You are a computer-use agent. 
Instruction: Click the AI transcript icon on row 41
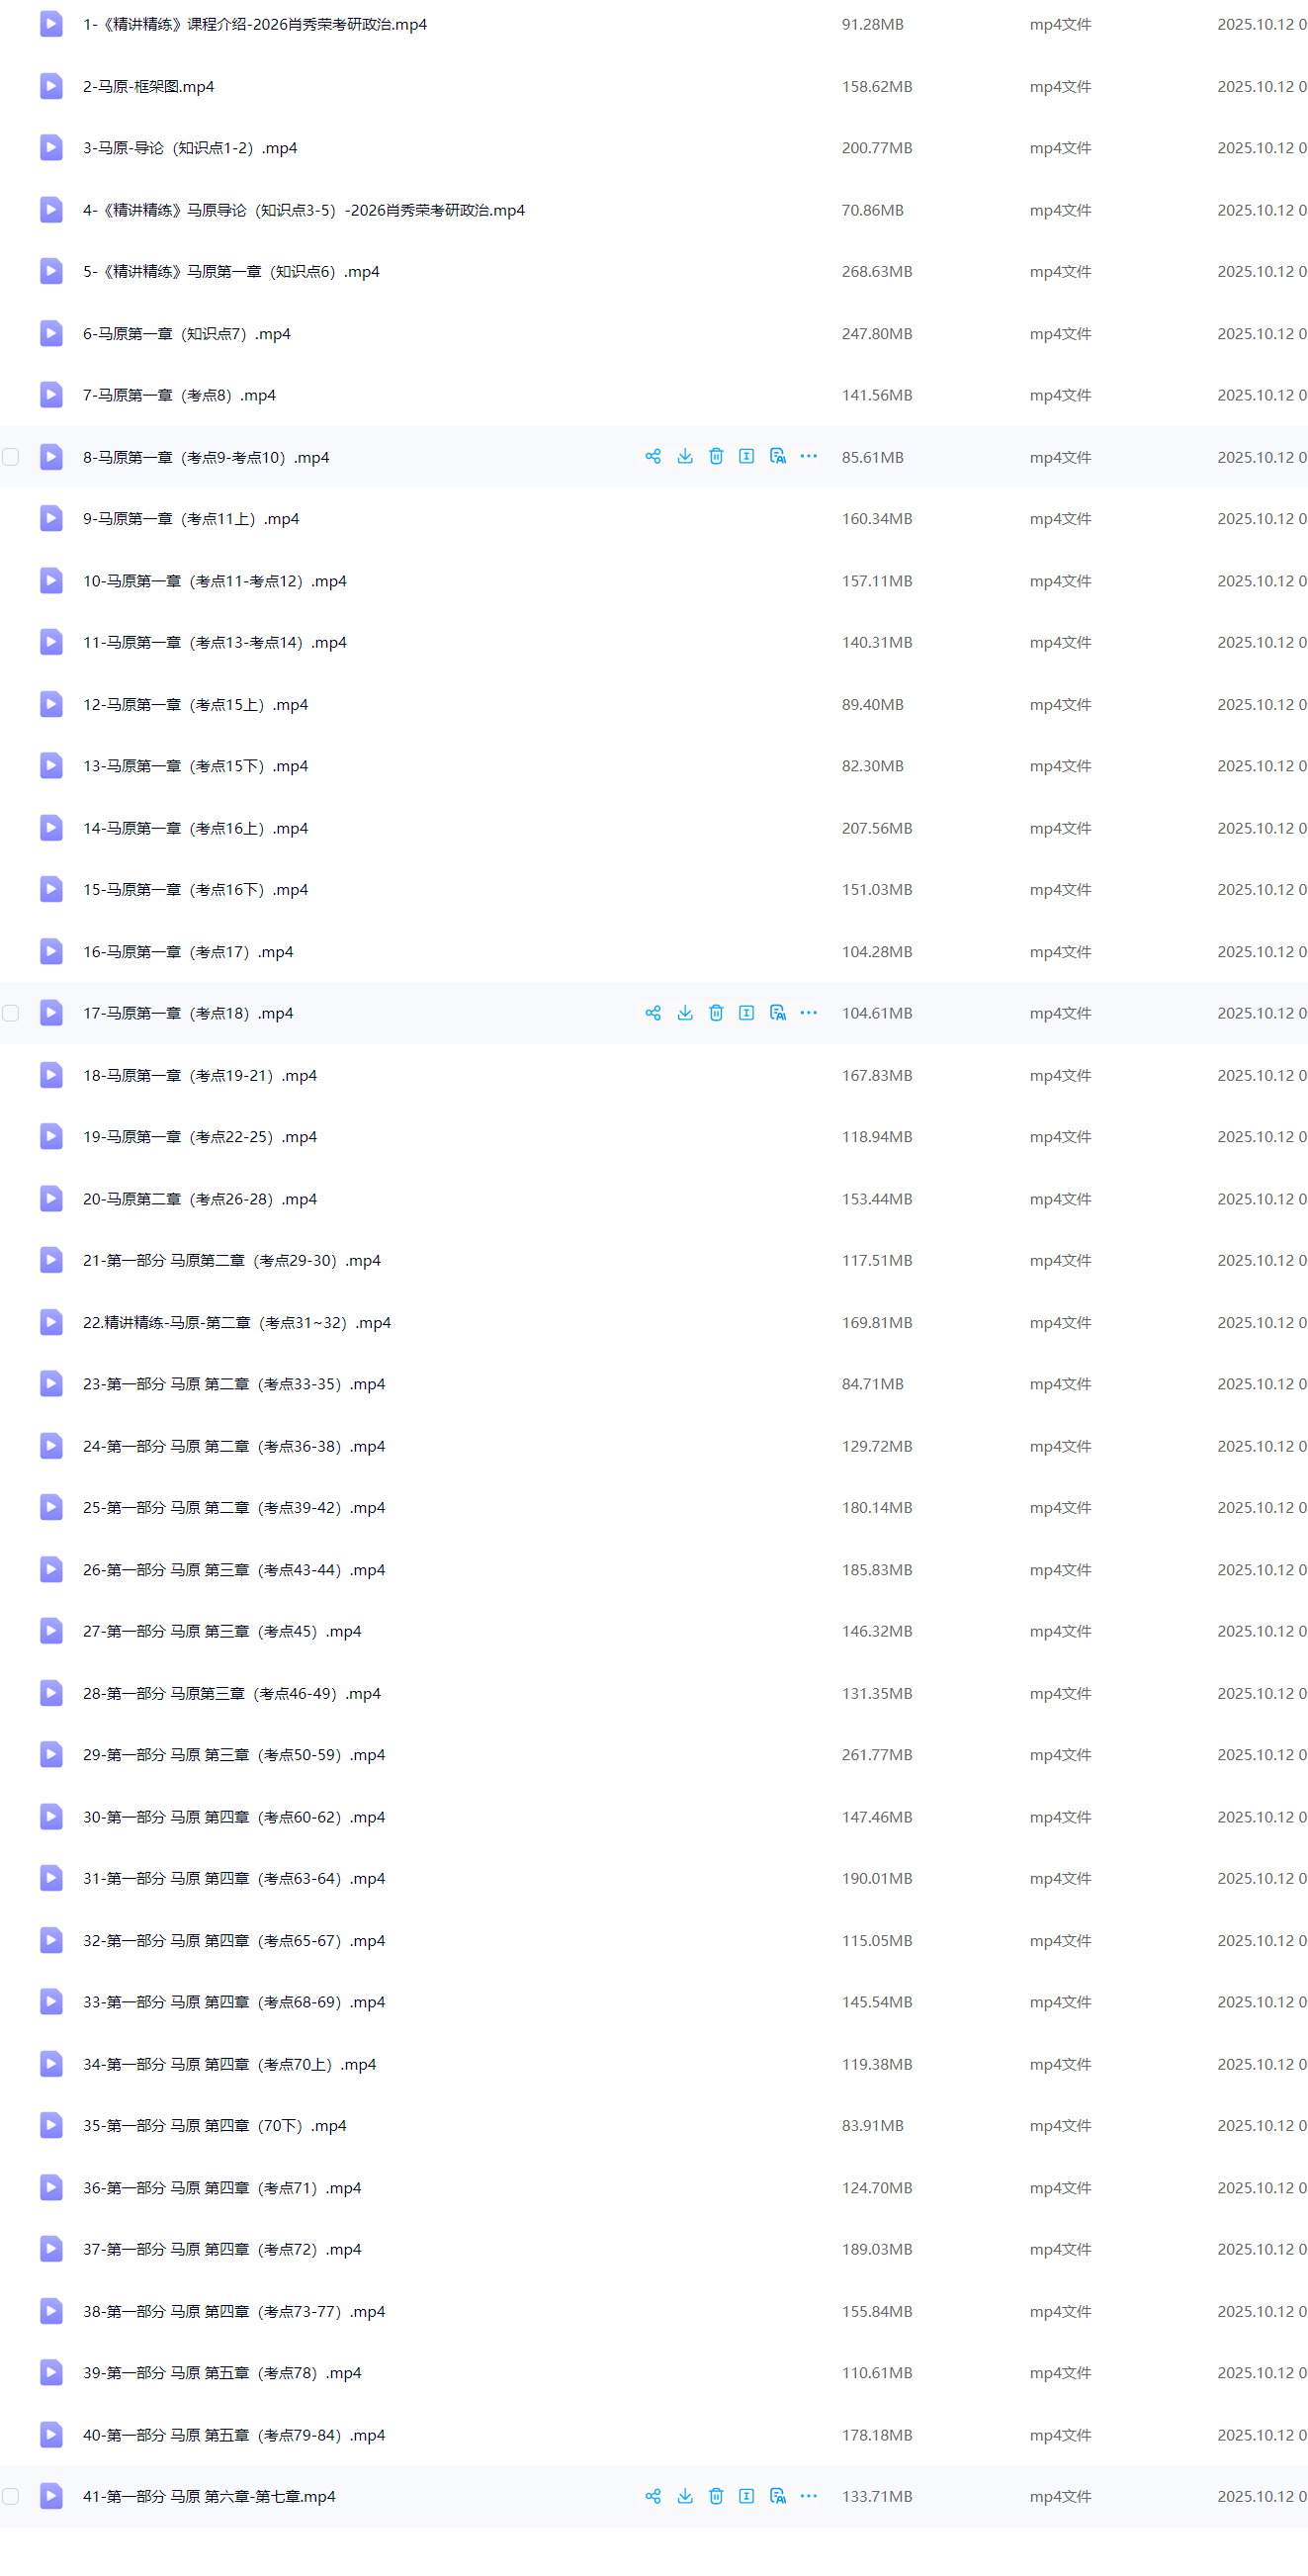[x=777, y=2496]
